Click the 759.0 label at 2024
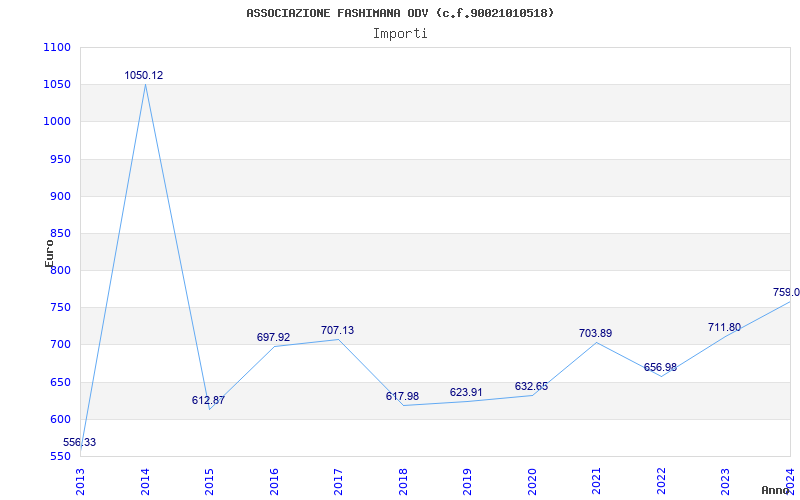 point(786,293)
